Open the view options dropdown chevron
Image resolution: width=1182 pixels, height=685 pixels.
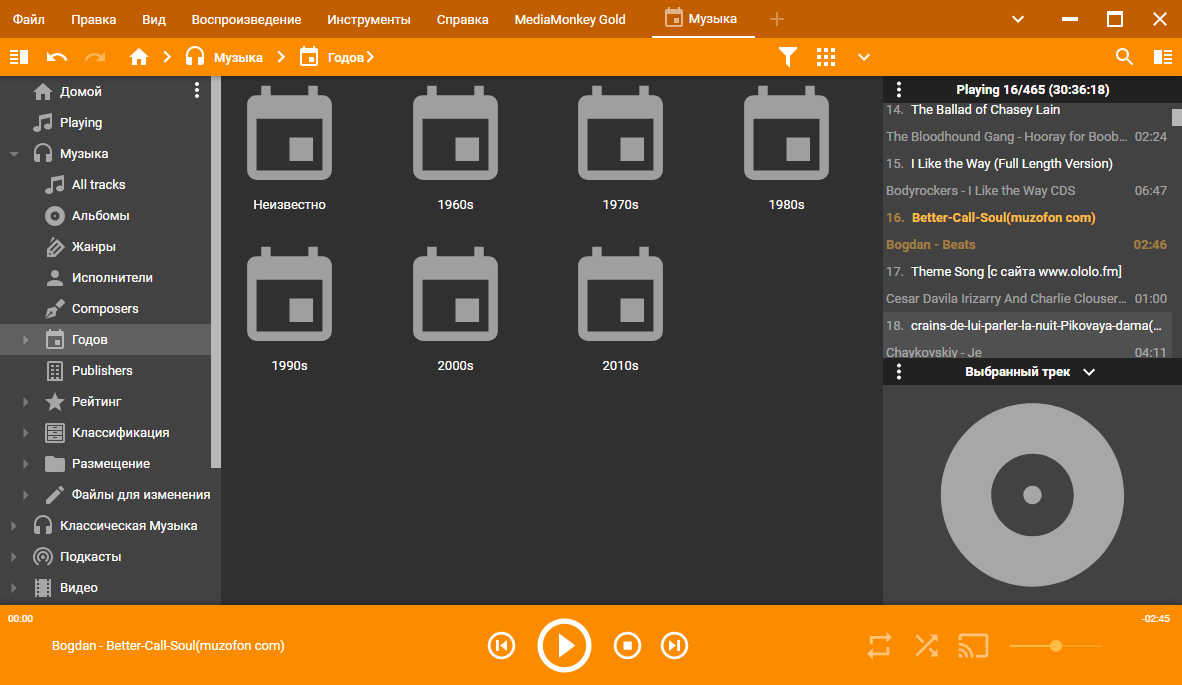(x=864, y=57)
